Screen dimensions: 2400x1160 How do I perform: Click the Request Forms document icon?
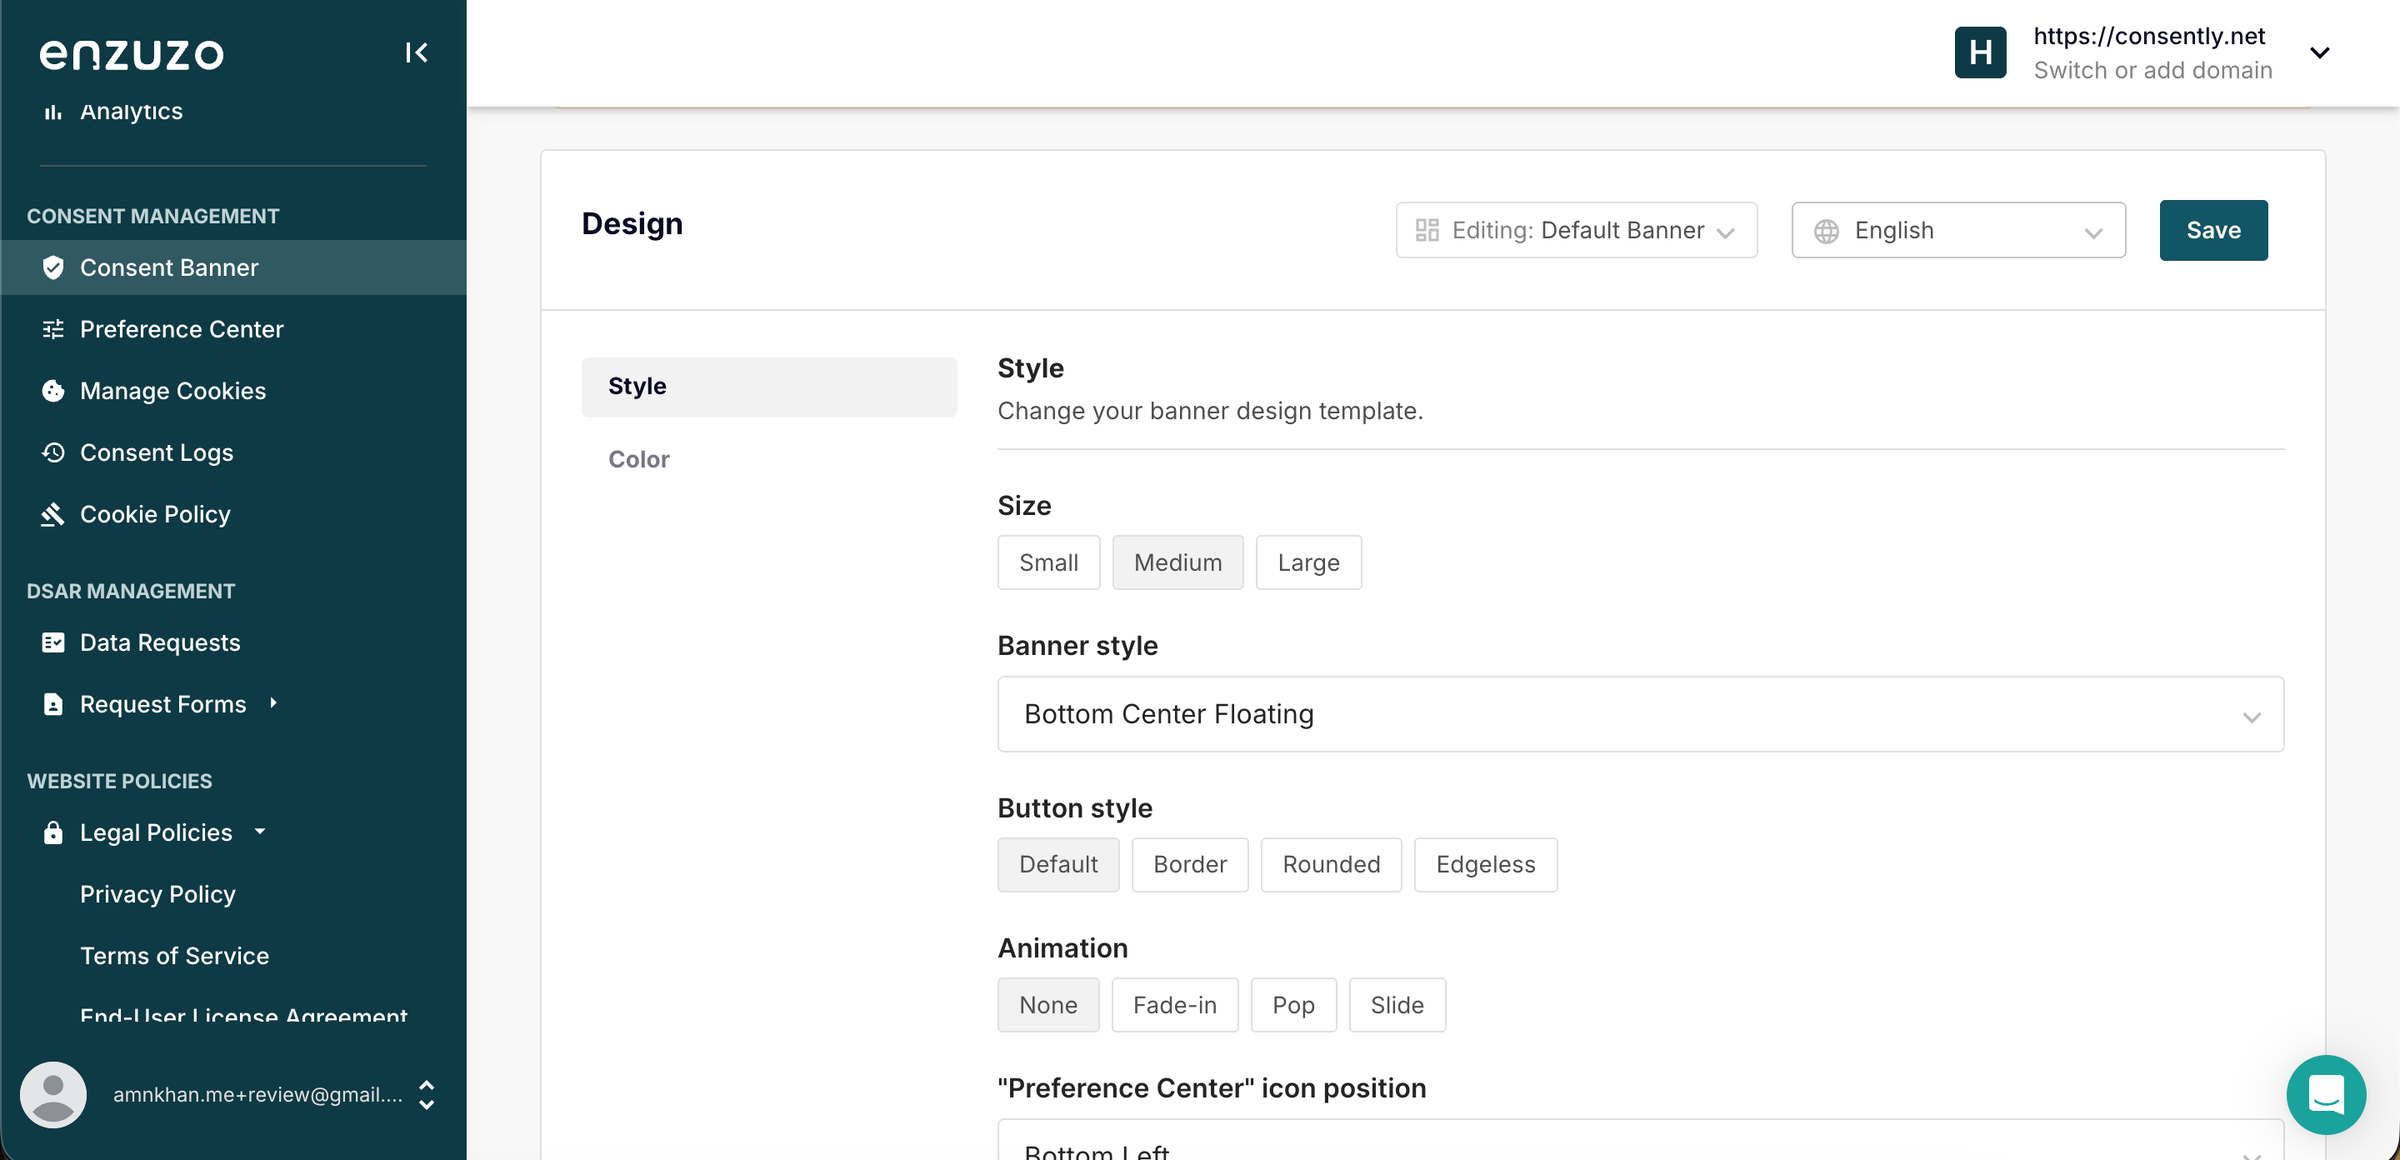pos(53,705)
